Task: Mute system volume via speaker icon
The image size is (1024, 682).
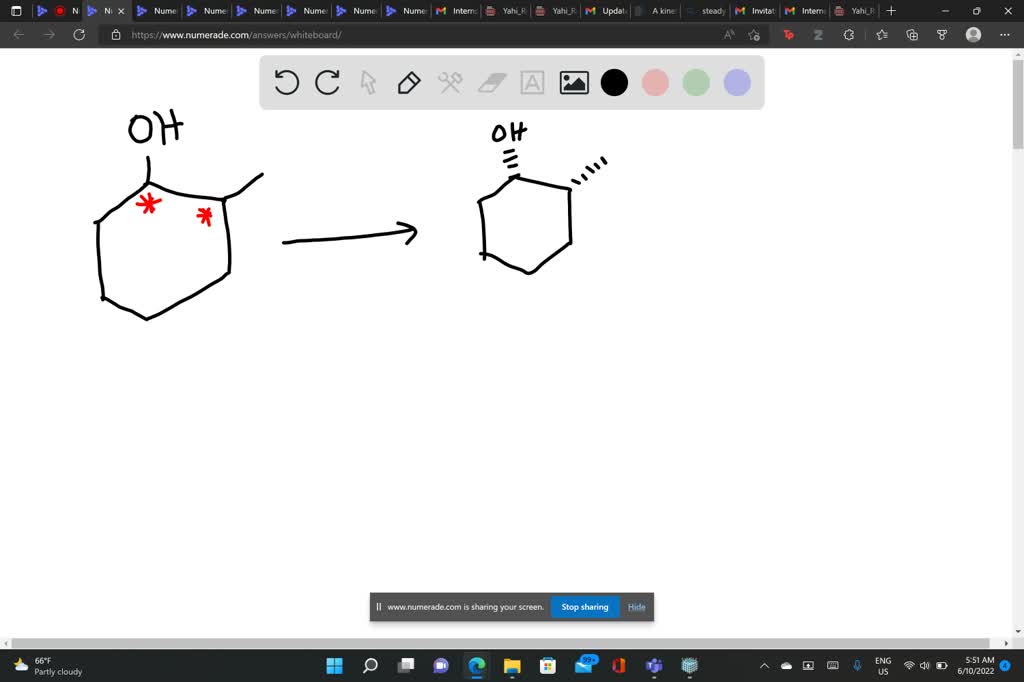Action: [x=925, y=665]
